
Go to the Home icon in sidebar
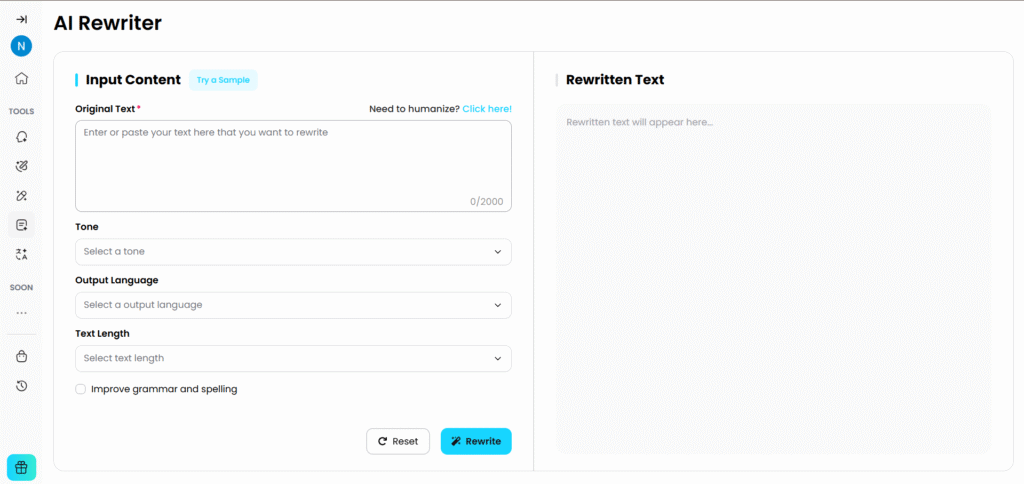click(x=22, y=78)
